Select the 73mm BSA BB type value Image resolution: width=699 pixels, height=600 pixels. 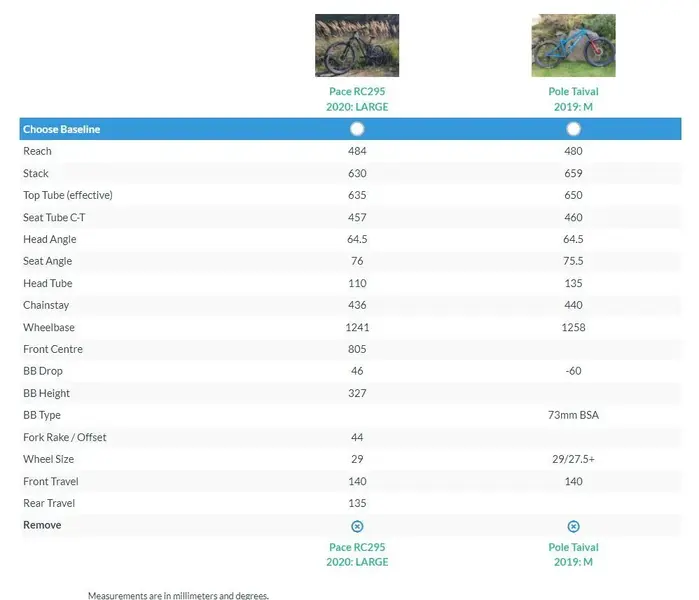click(573, 415)
